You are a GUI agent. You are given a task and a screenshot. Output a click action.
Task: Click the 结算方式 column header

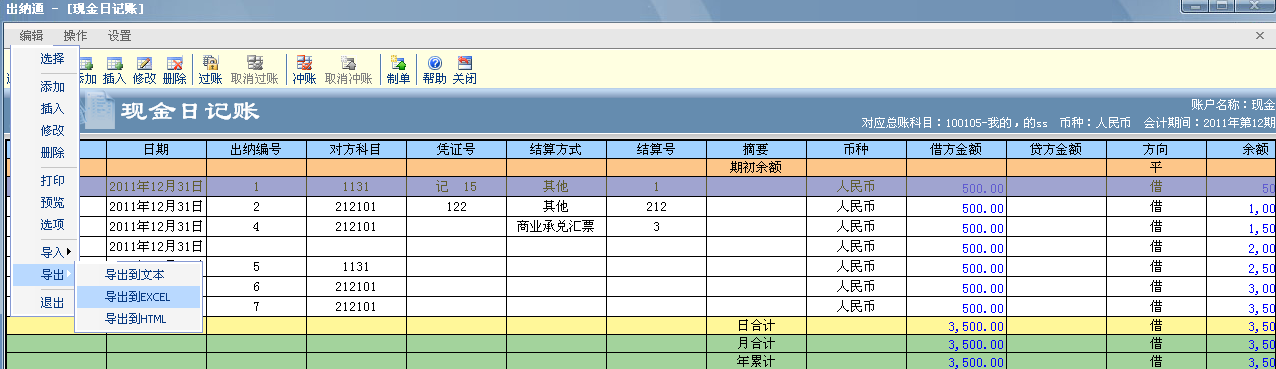(x=556, y=149)
